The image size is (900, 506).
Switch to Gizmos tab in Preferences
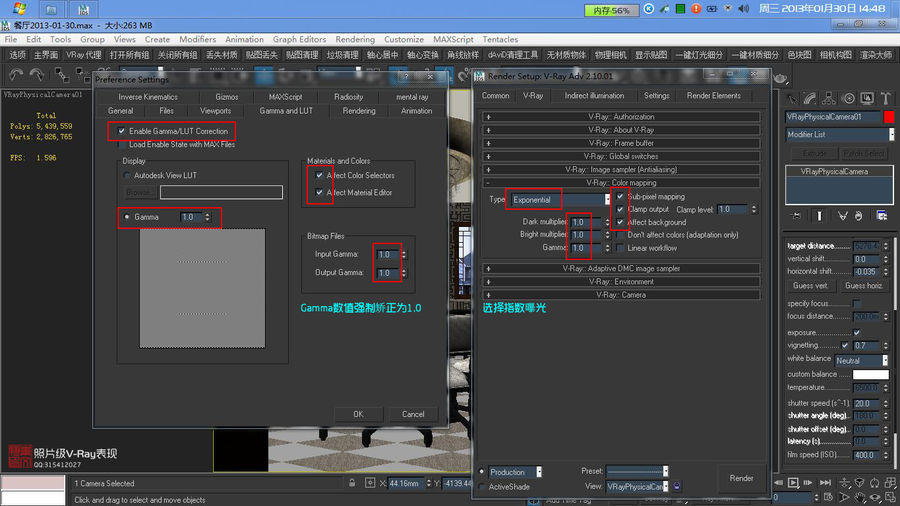click(x=227, y=97)
